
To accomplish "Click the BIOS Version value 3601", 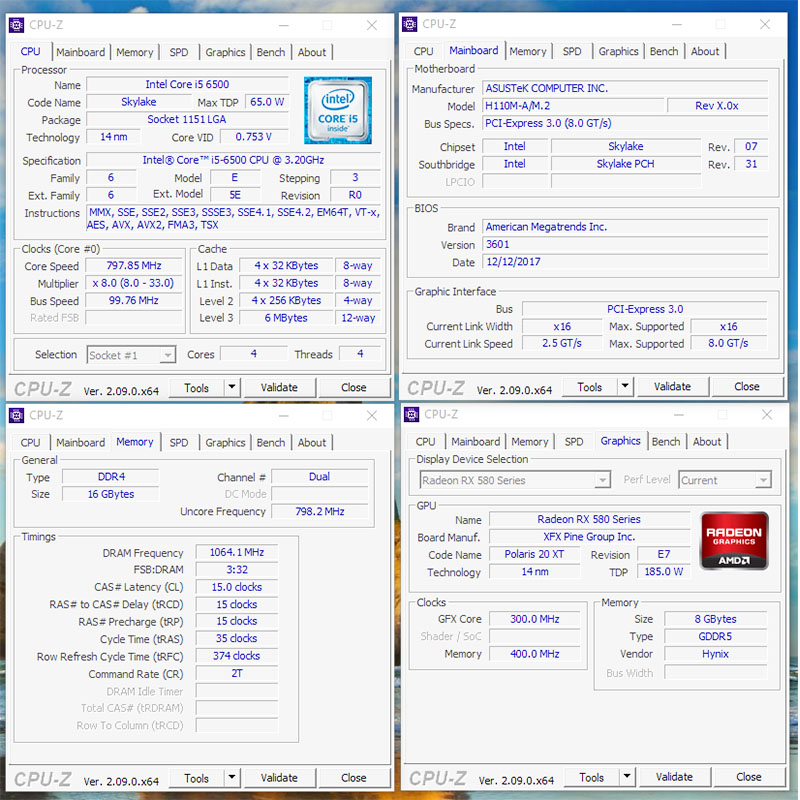I will click(x=625, y=244).
